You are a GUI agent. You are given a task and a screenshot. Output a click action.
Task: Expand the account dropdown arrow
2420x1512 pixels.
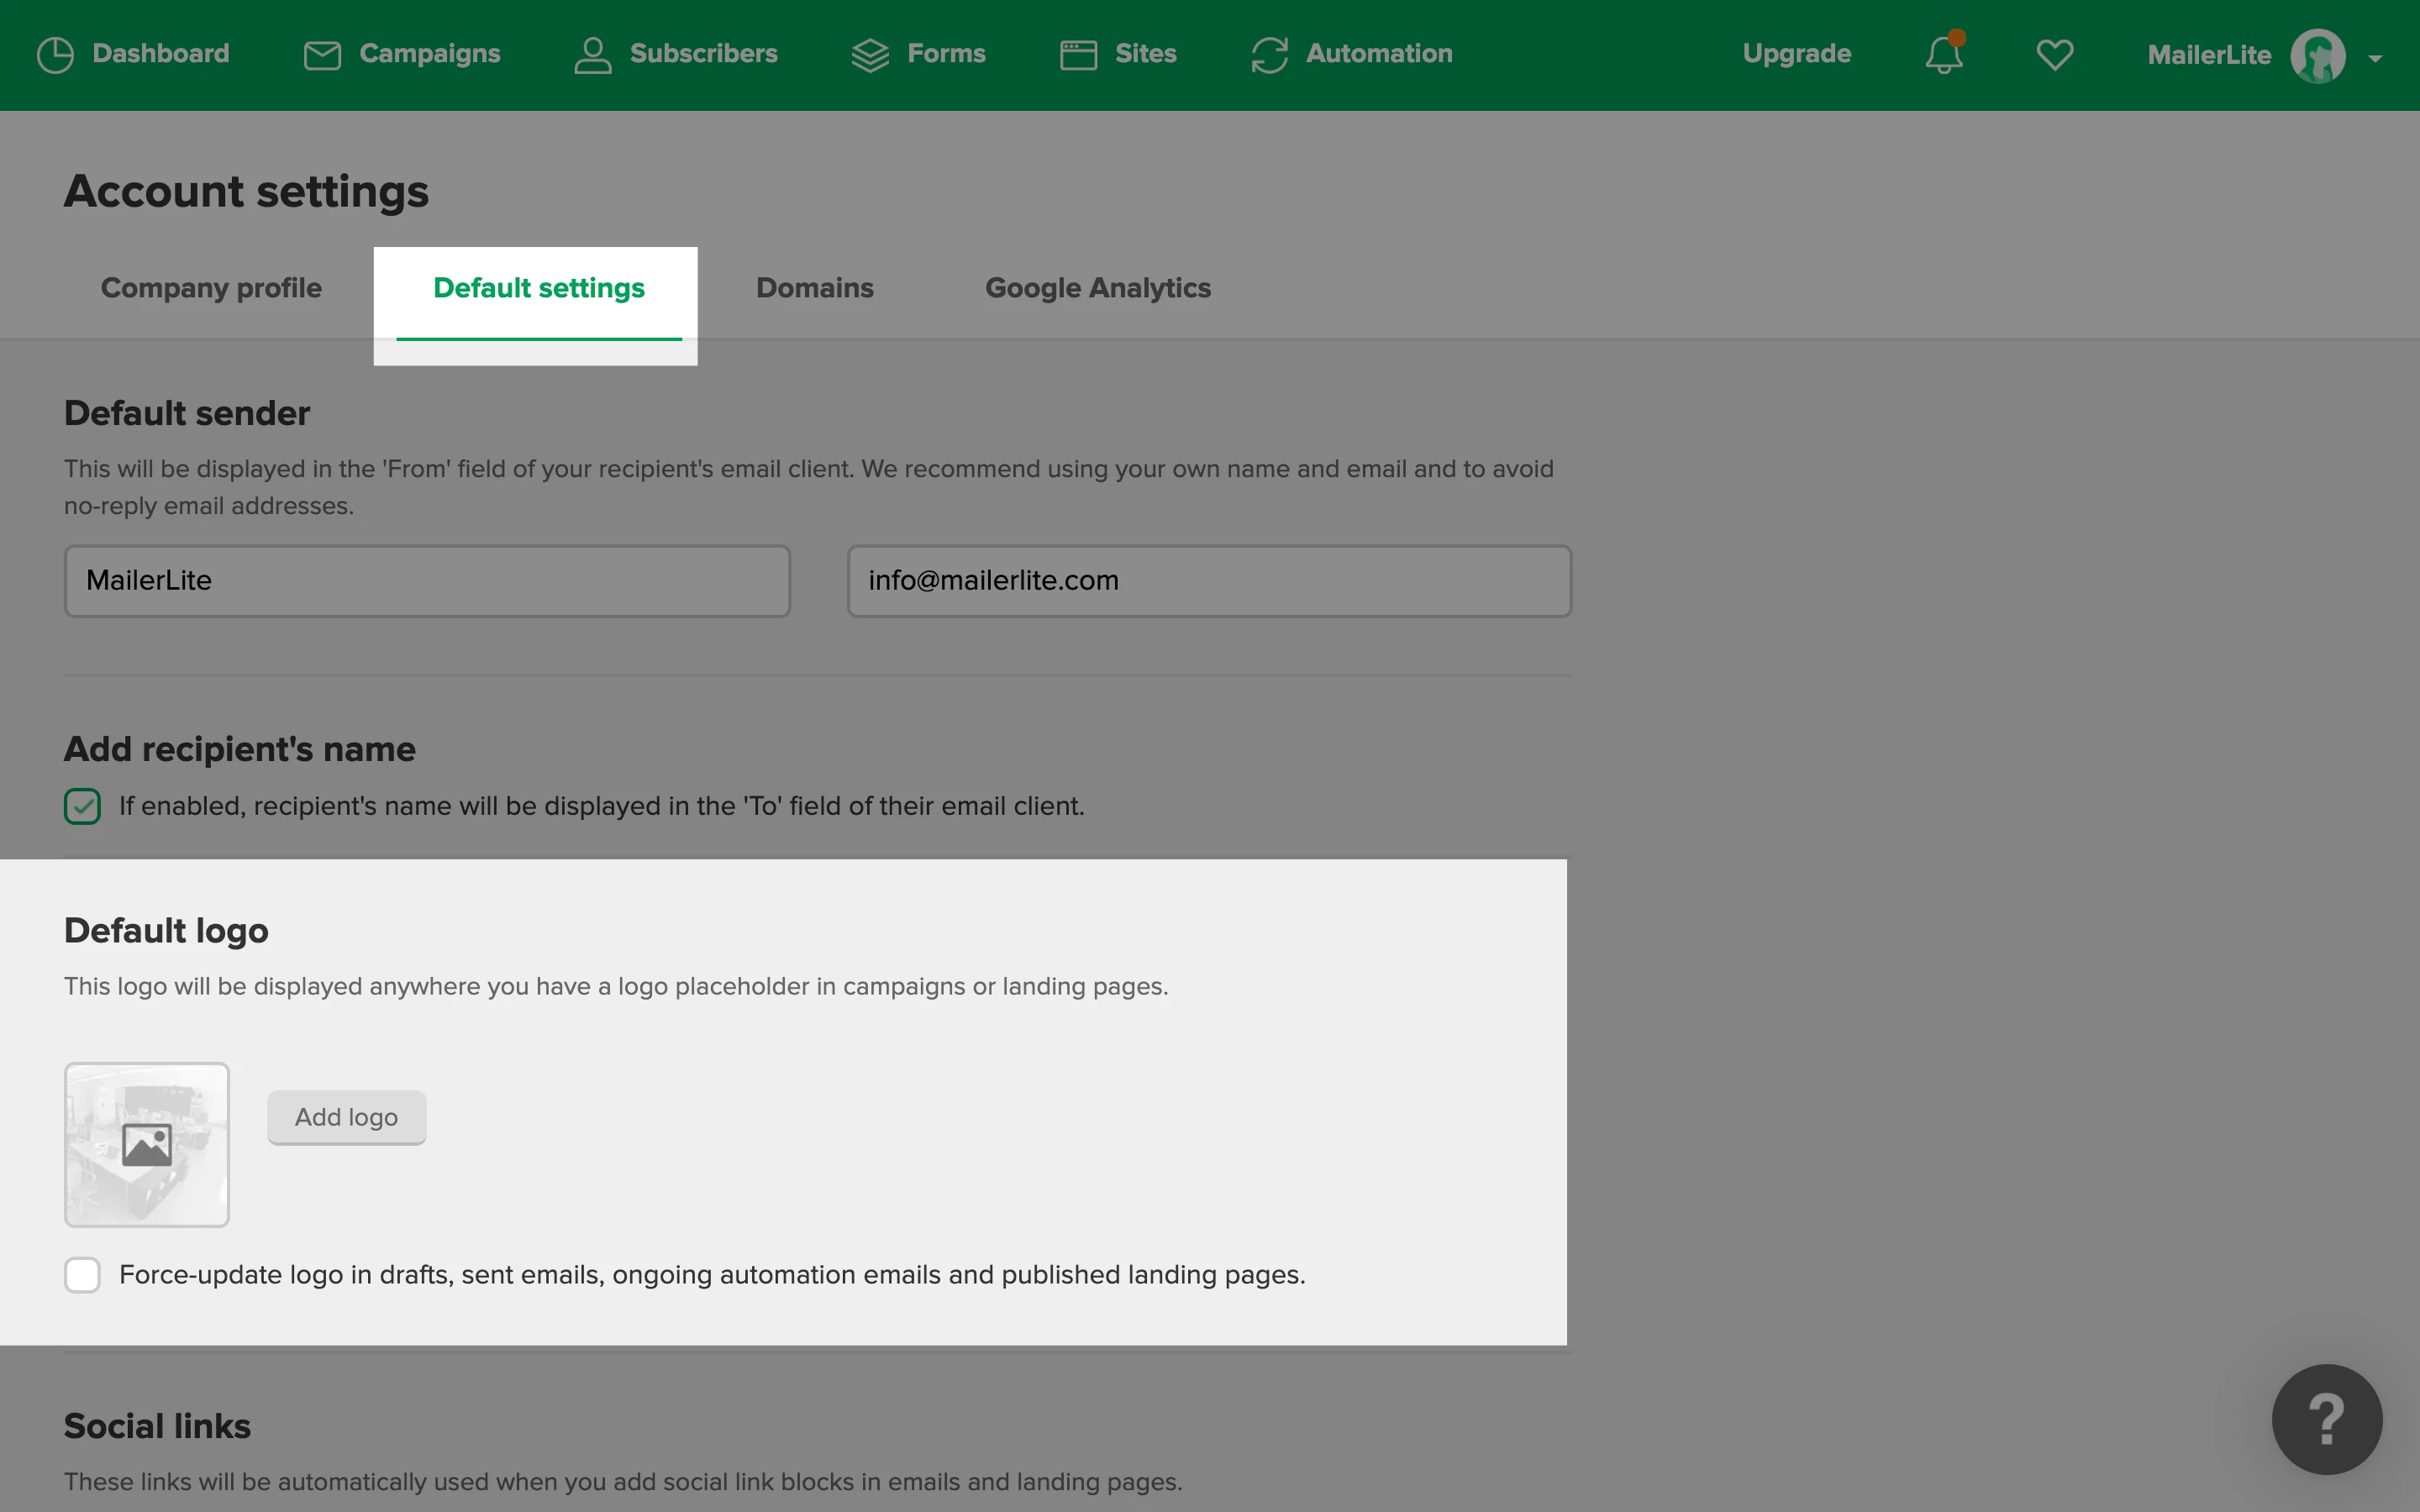coord(2375,59)
